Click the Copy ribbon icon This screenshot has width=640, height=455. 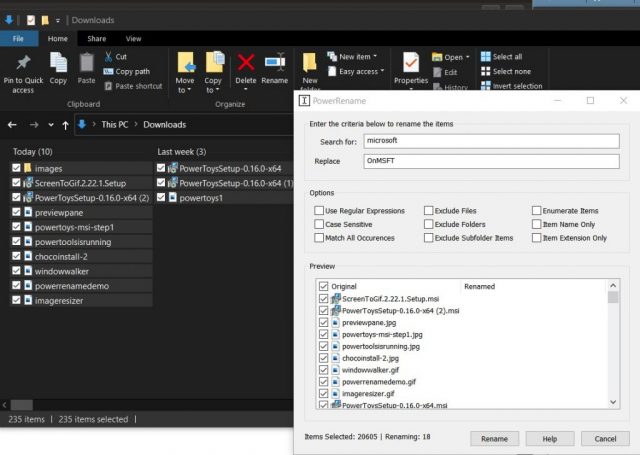(x=58, y=63)
